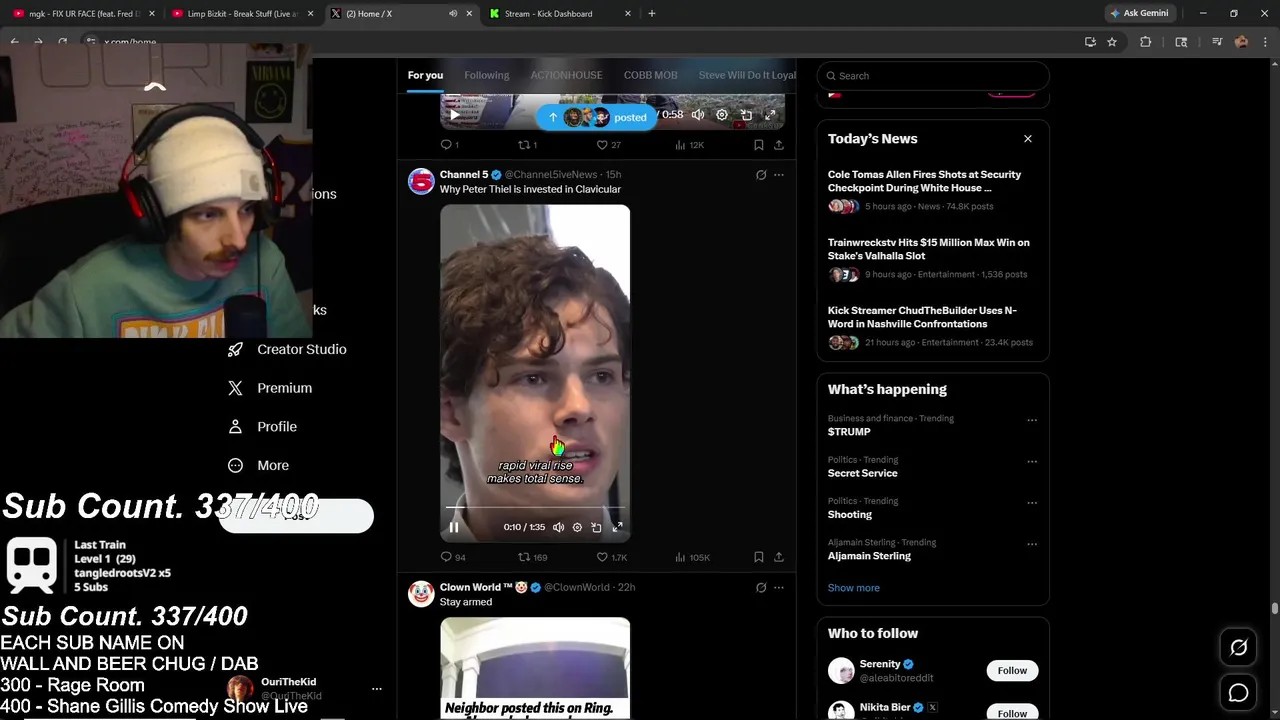View analytics of Channel 5 post
Image resolution: width=1280 pixels, height=720 pixels.
692,557
